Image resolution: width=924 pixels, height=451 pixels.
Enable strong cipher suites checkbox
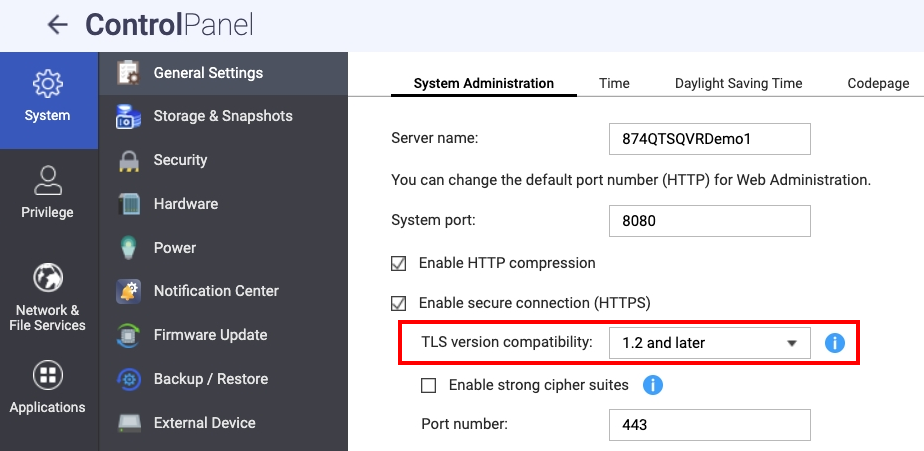[x=429, y=385]
